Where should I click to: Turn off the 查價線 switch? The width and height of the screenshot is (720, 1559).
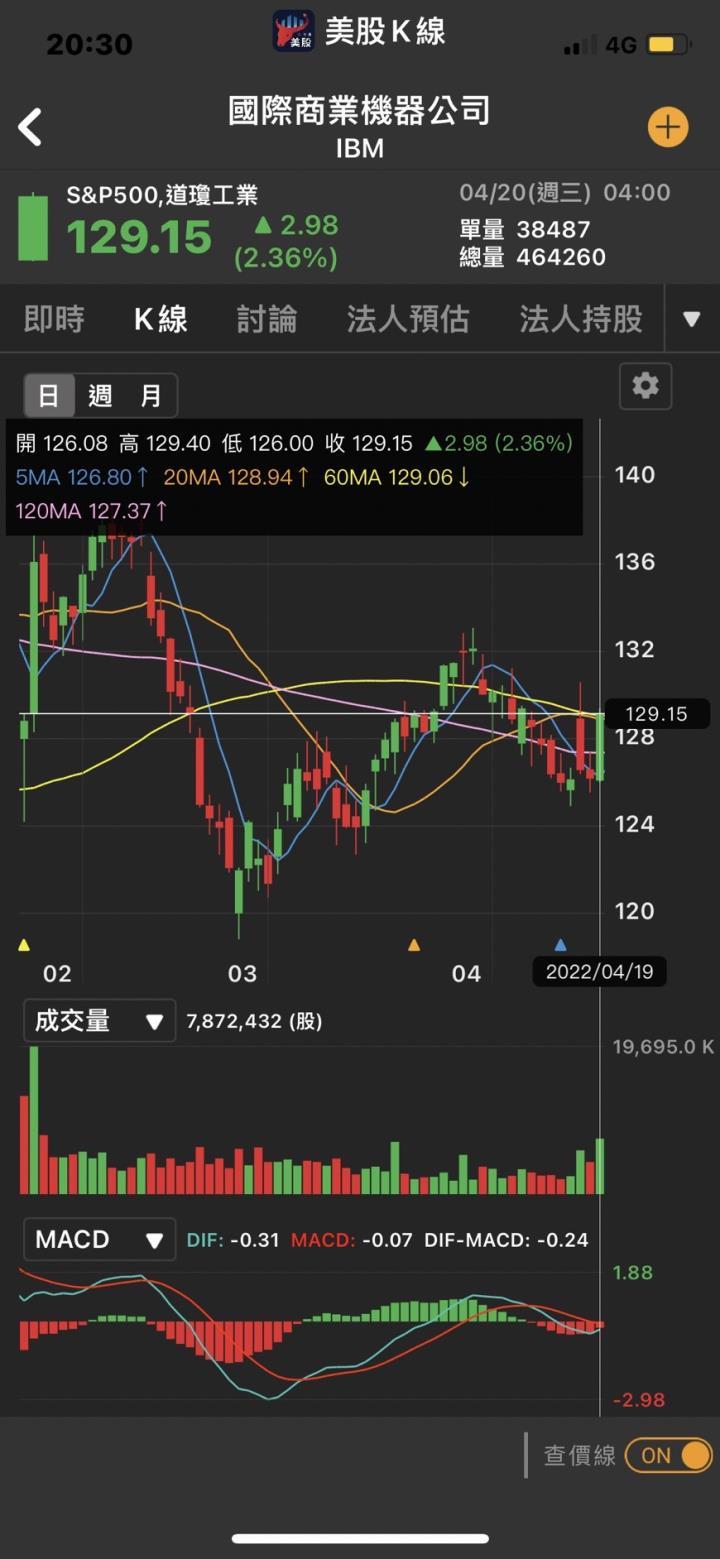(669, 1455)
